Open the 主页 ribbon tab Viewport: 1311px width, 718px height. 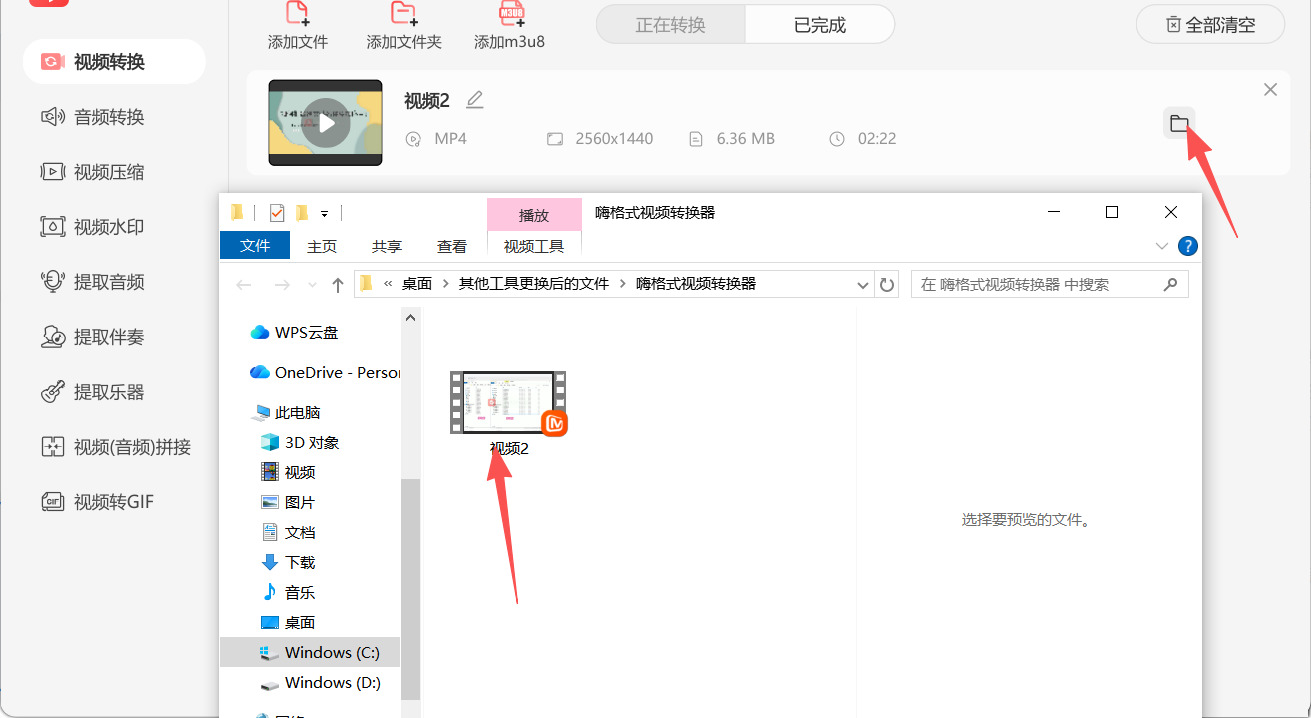point(322,246)
